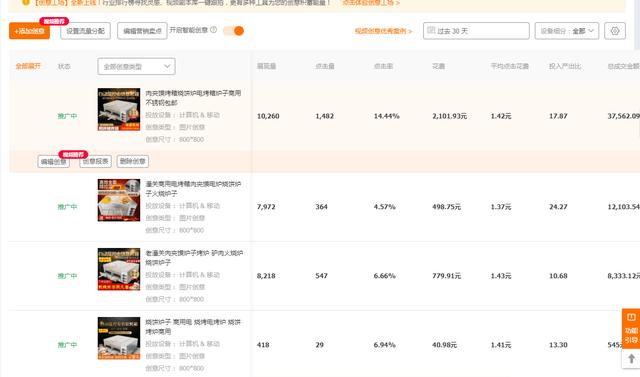Screen dimensions: 640x377
Task: Click the 推广中 status in the 10,260 row
Action: point(67,116)
